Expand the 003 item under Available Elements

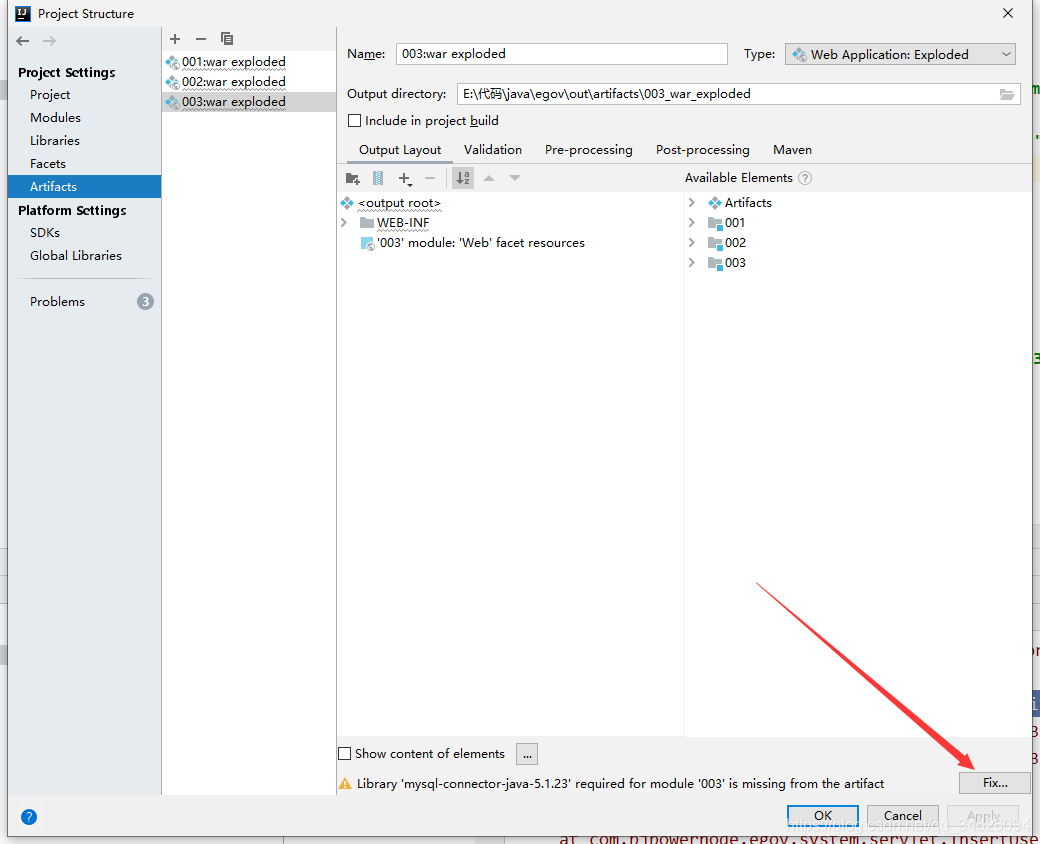[692, 262]
